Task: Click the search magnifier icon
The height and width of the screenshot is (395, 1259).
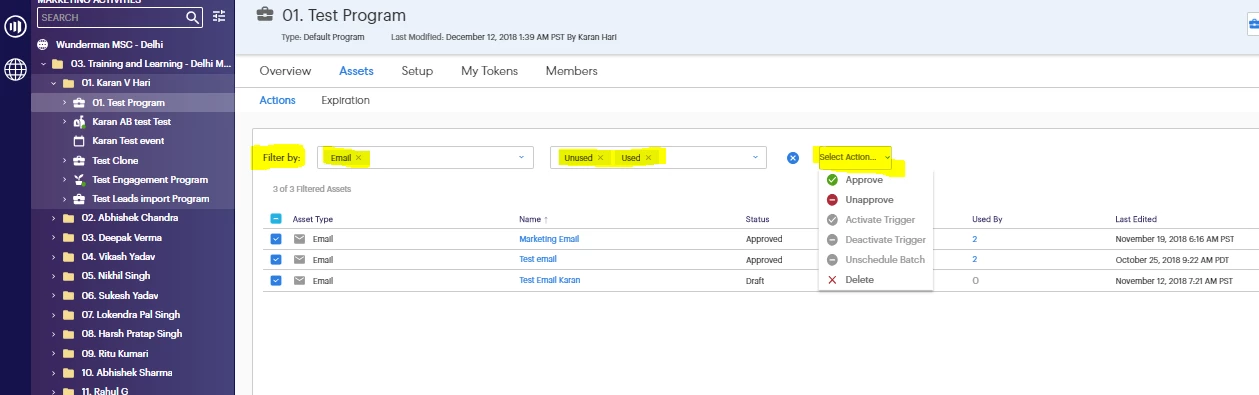Action: (193, 17)
